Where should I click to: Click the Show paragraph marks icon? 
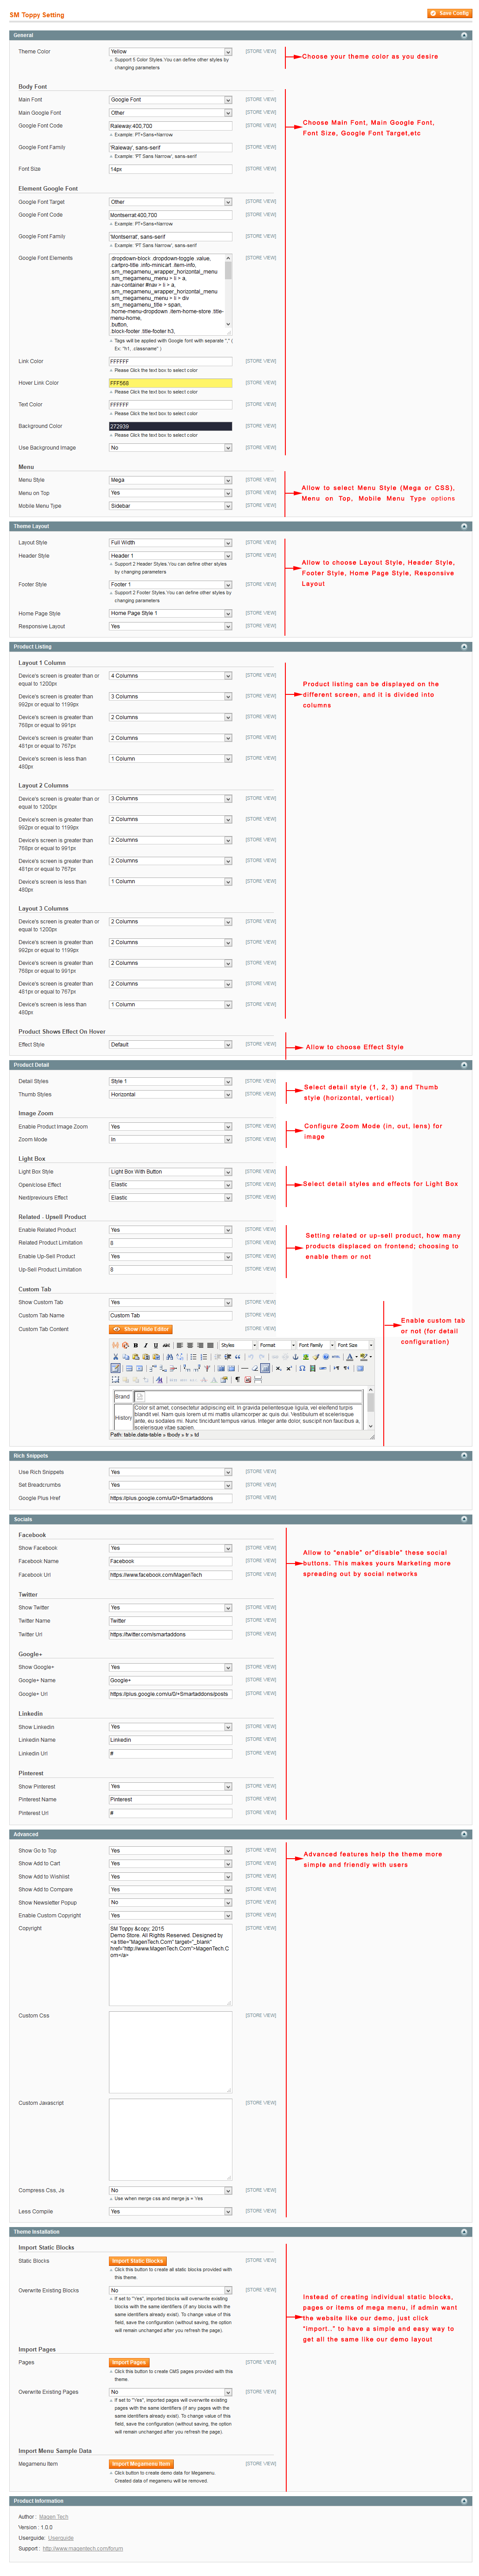tap(239, 1379)
